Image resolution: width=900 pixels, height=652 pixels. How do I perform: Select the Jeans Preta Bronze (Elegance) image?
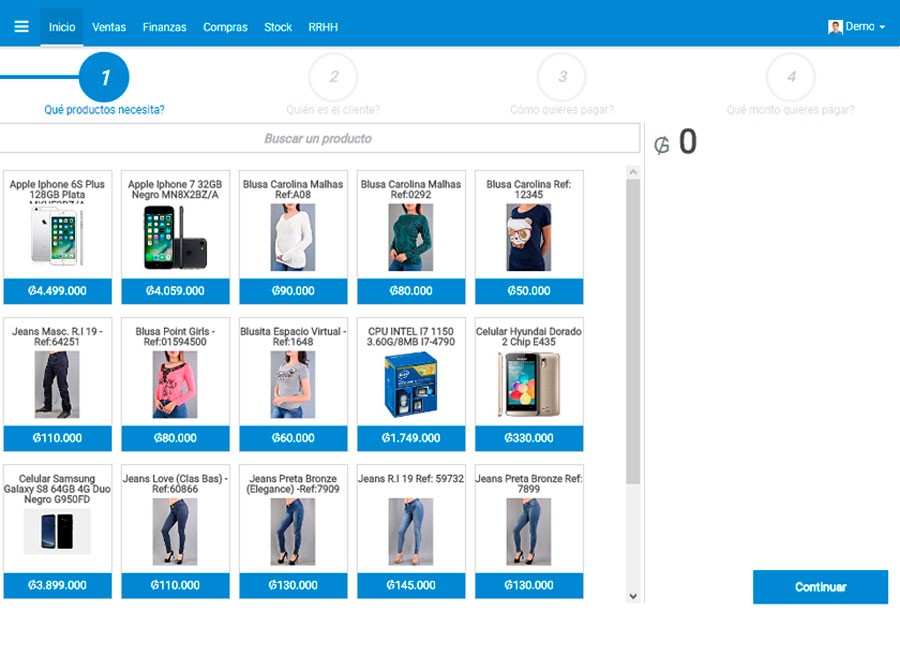click(x=293, y=531)
